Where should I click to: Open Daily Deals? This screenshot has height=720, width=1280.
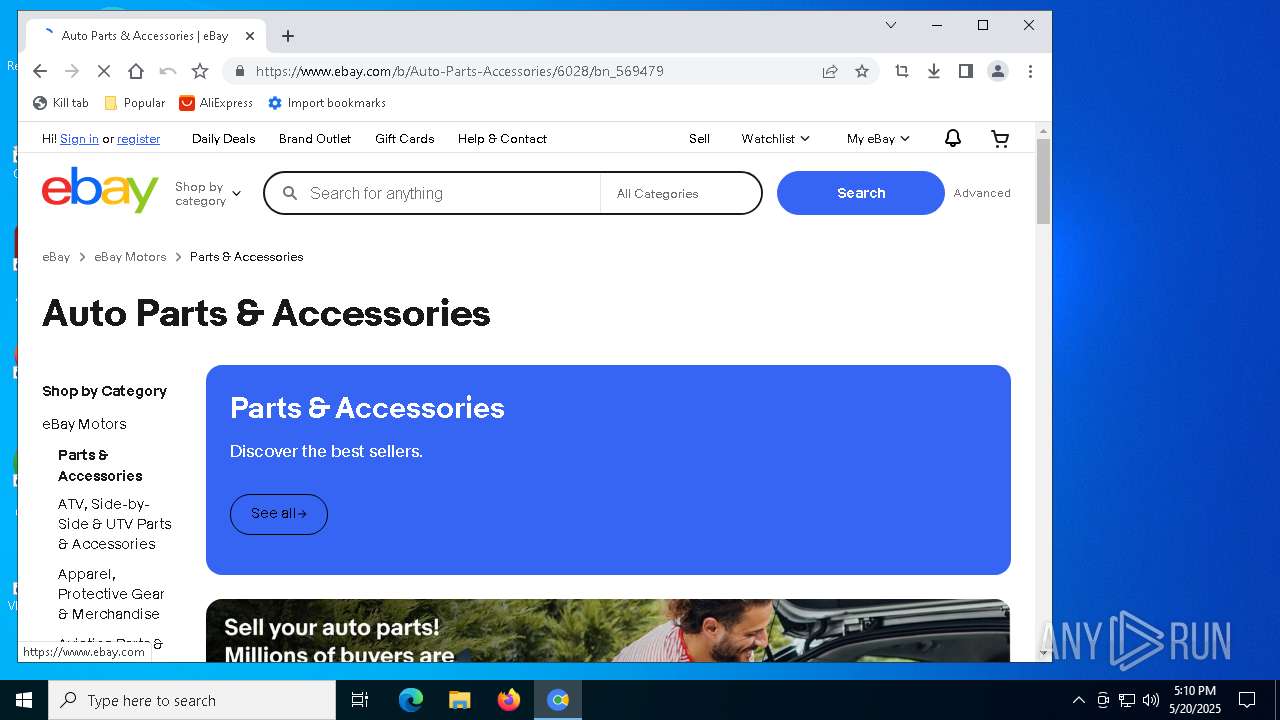224,139
